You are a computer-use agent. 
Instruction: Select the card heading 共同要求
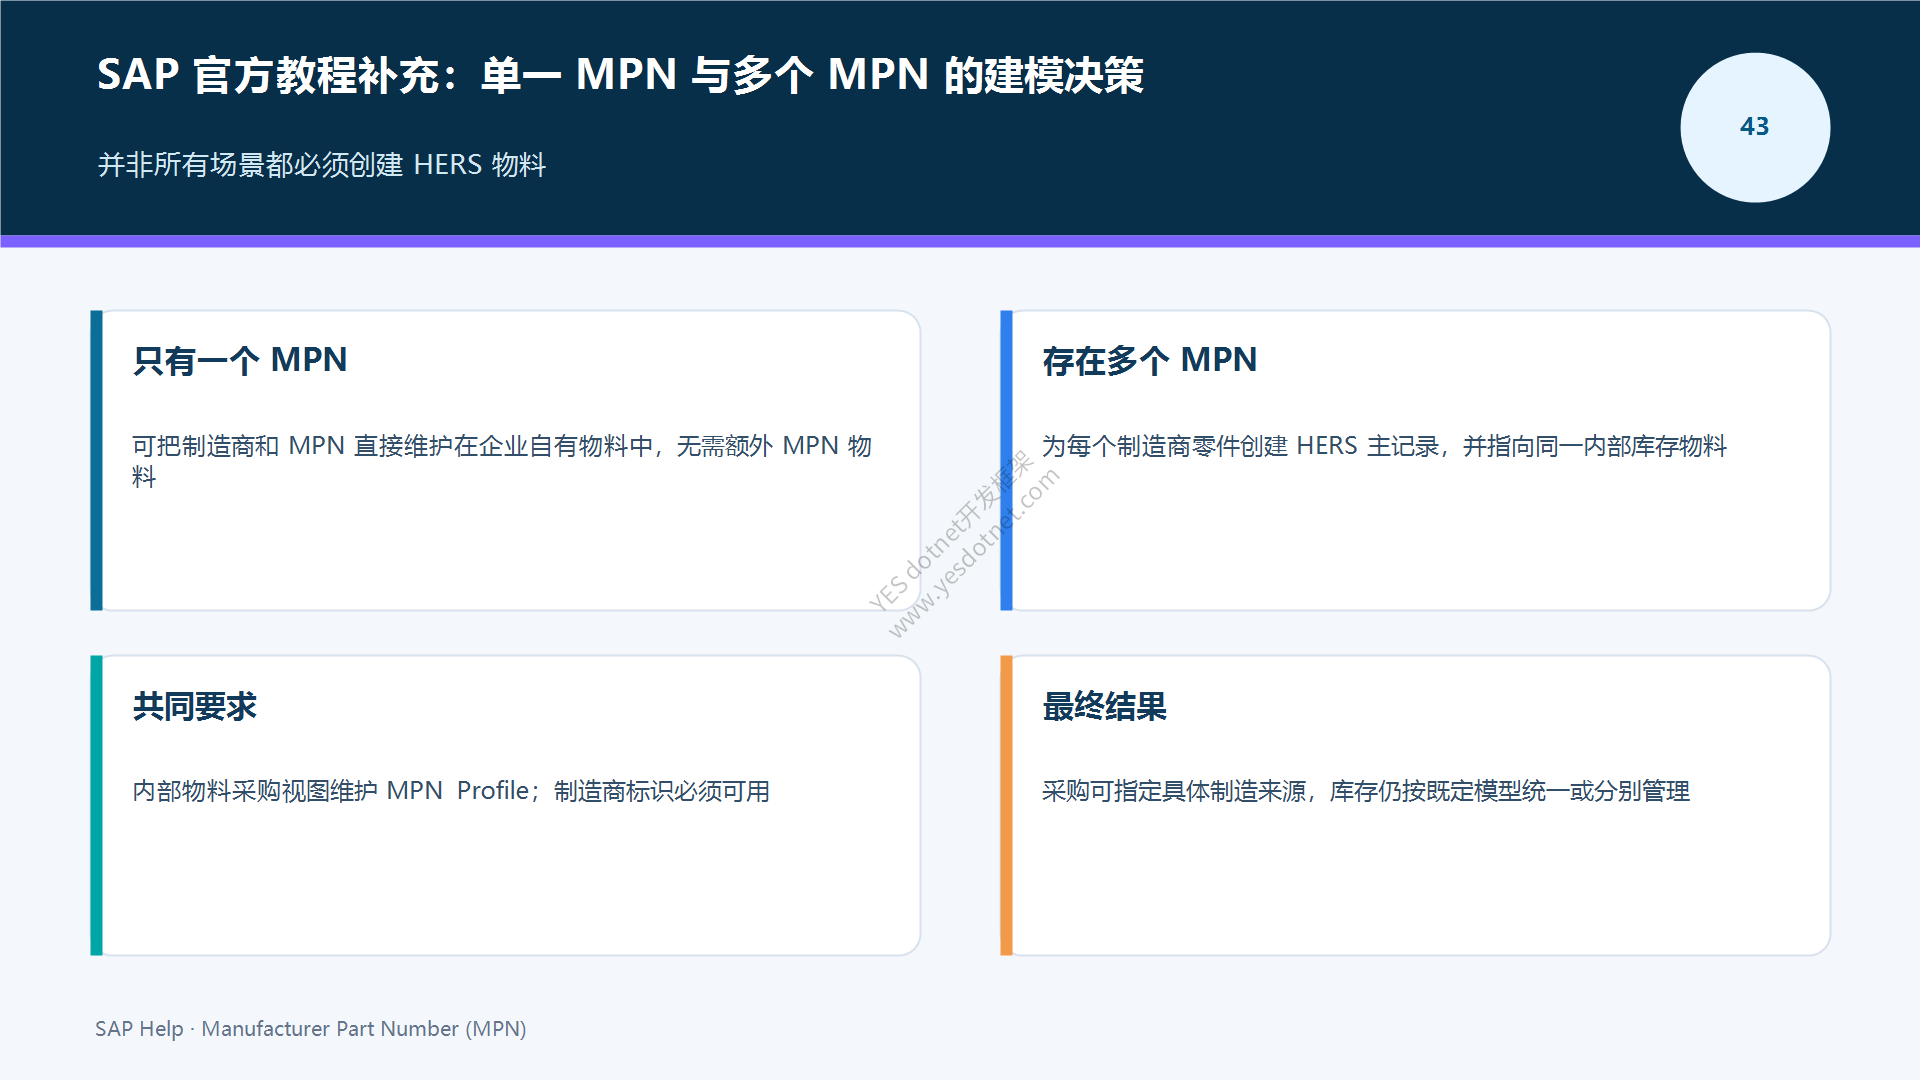(x=195, y=706)
